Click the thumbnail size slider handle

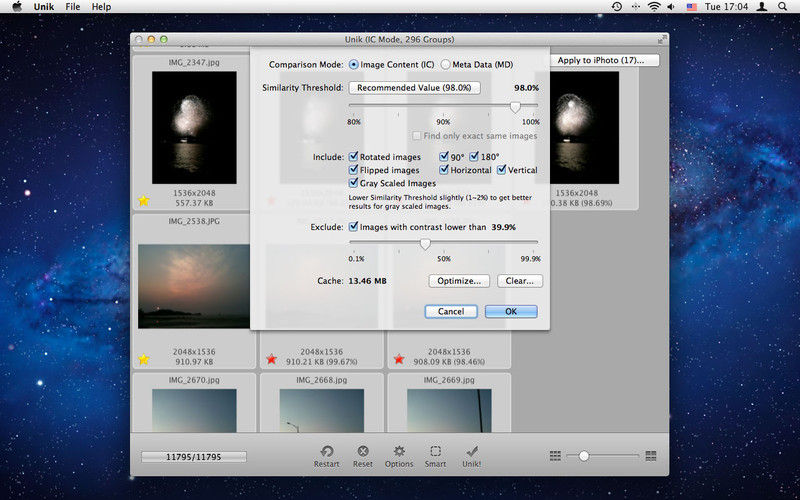tap(584, 456)
